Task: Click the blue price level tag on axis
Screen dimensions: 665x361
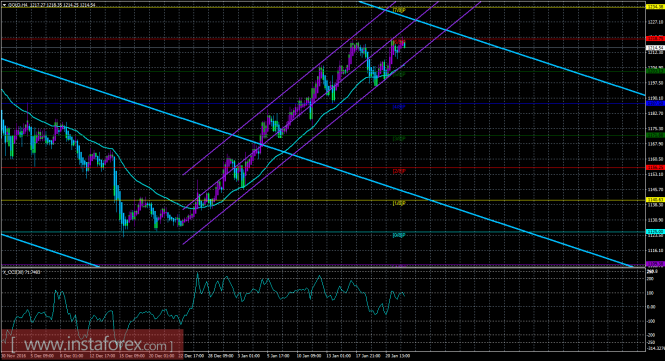Action: click(654, 103)
